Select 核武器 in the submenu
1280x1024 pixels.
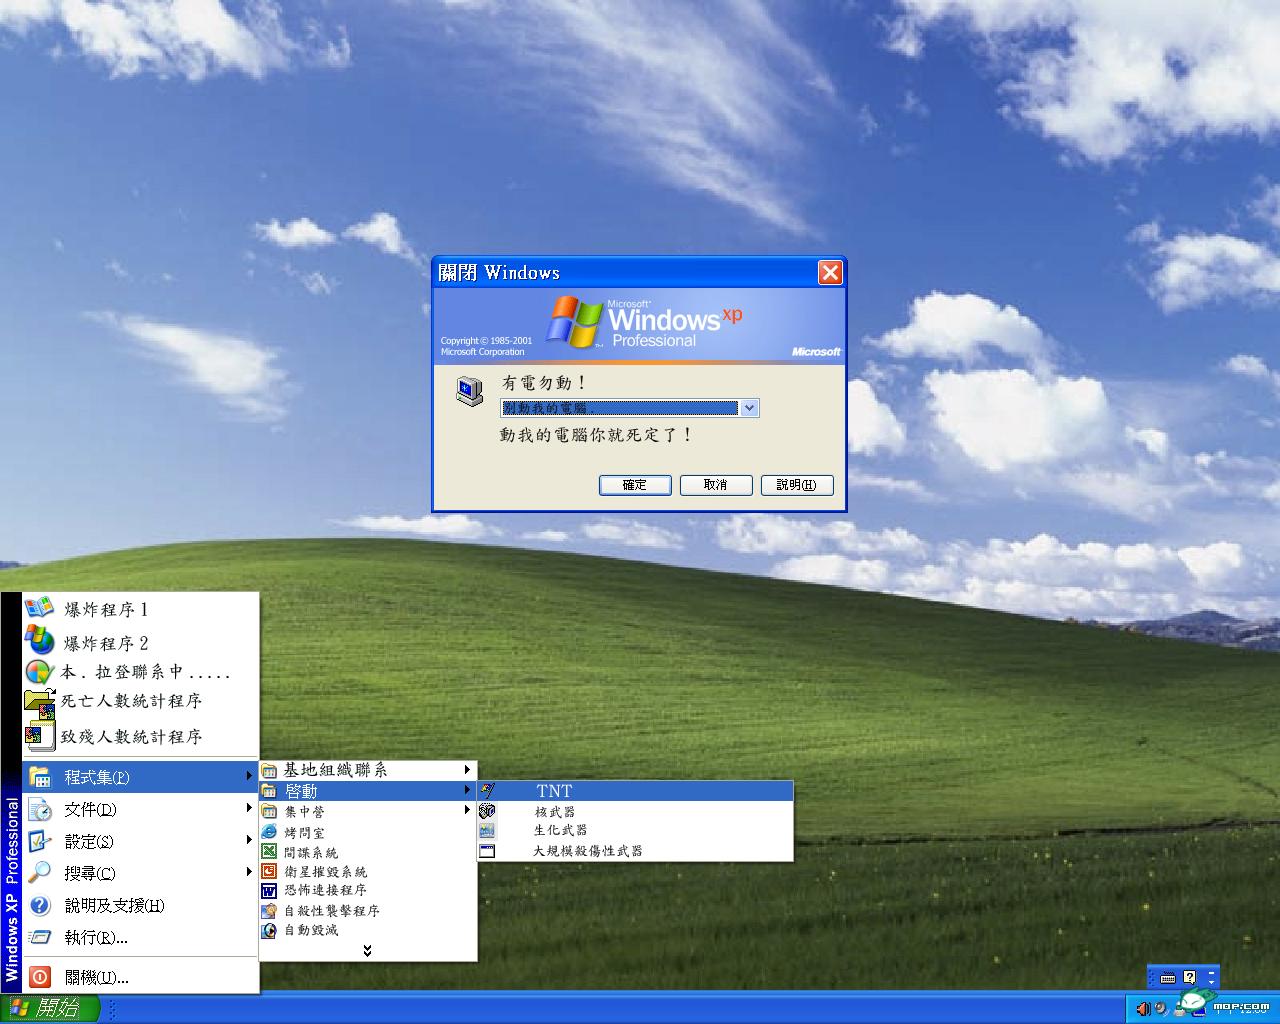(x=635, y=812)
